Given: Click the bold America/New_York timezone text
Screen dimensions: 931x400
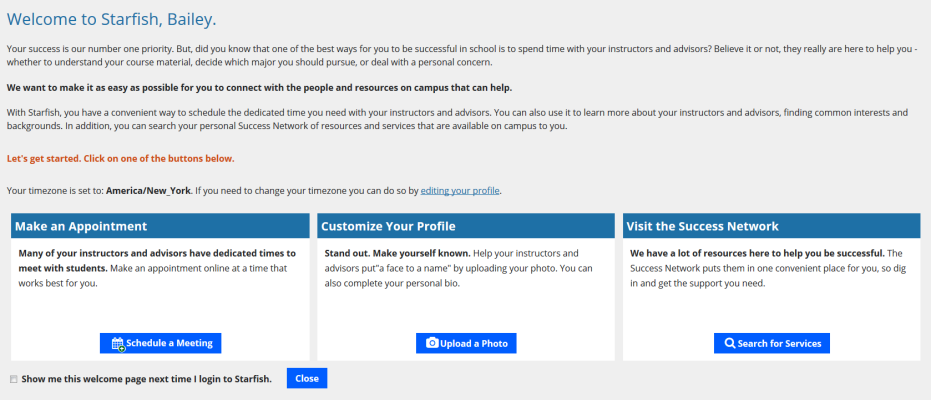Looking at the screenshot, I should [x=148, y=191].
